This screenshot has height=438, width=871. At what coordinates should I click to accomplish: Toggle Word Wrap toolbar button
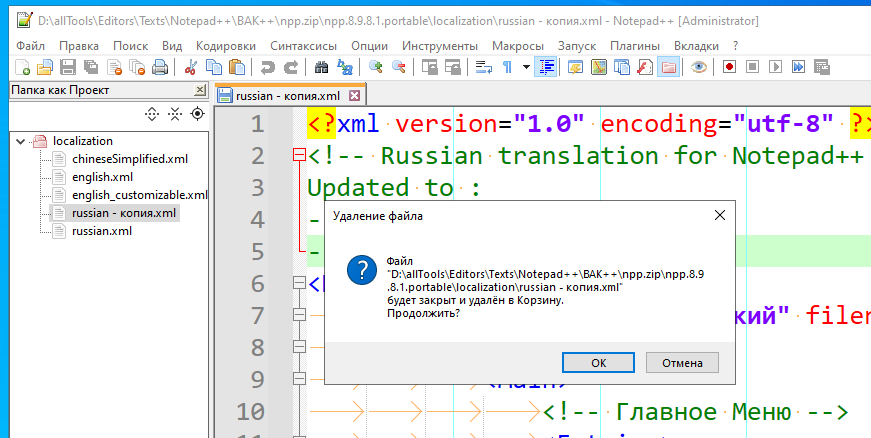(x=483, y=68)
